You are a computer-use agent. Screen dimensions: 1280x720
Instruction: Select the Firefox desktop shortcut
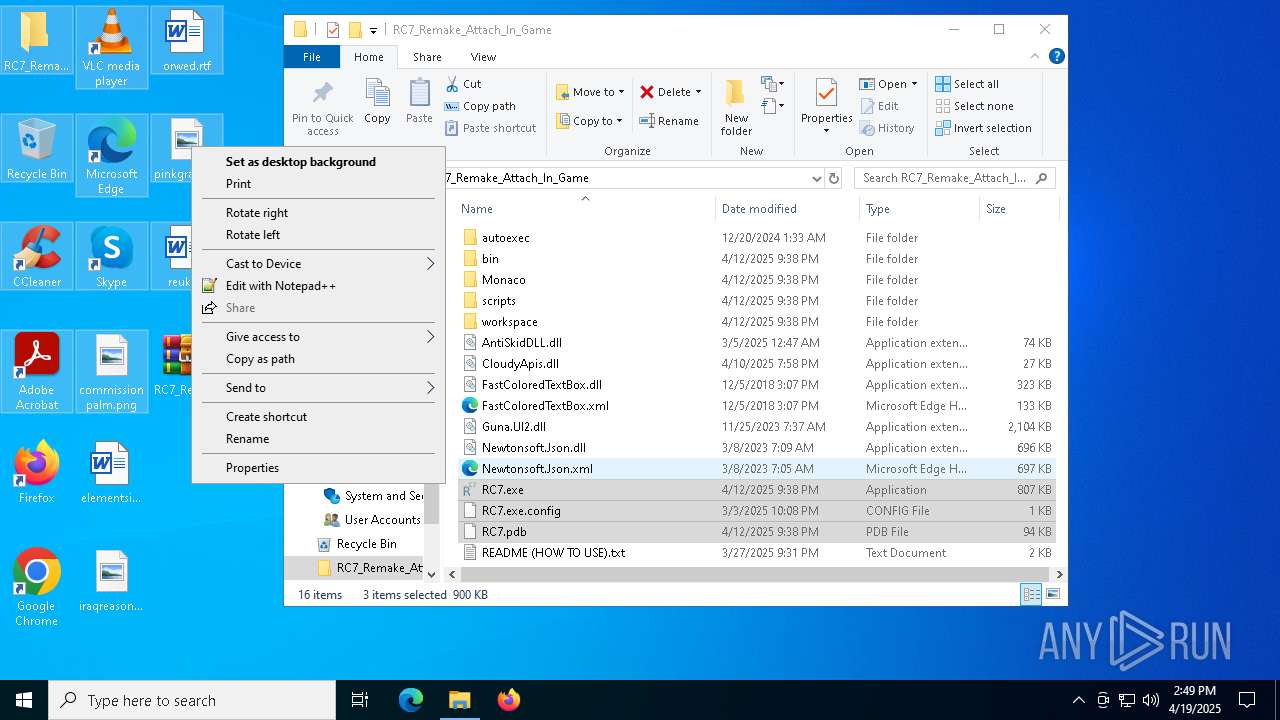coord(37,472)
